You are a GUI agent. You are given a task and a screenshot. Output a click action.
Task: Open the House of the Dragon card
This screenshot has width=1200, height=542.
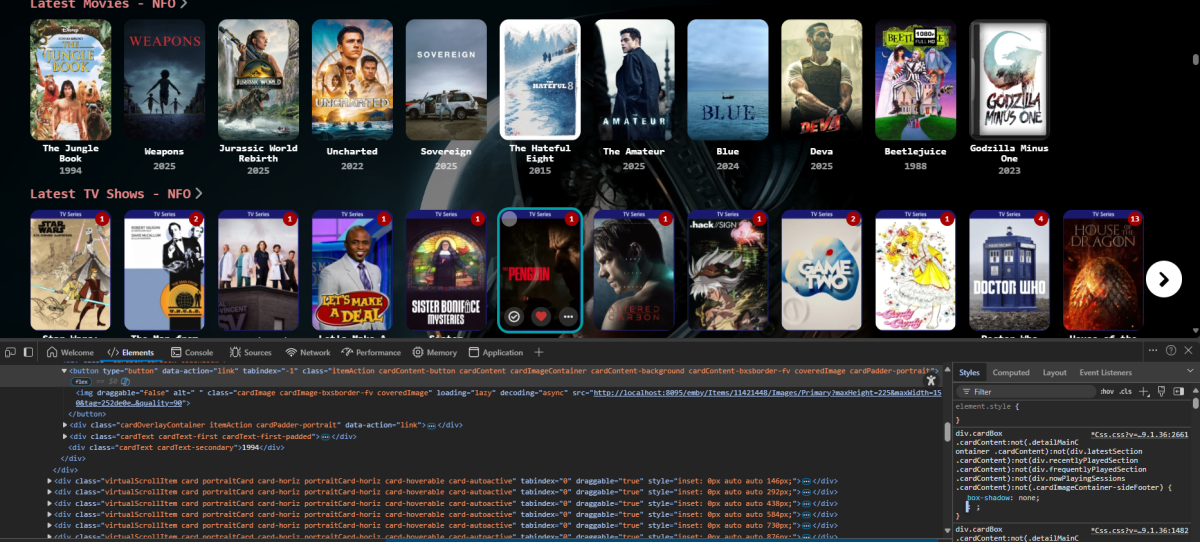(1104, 270)
